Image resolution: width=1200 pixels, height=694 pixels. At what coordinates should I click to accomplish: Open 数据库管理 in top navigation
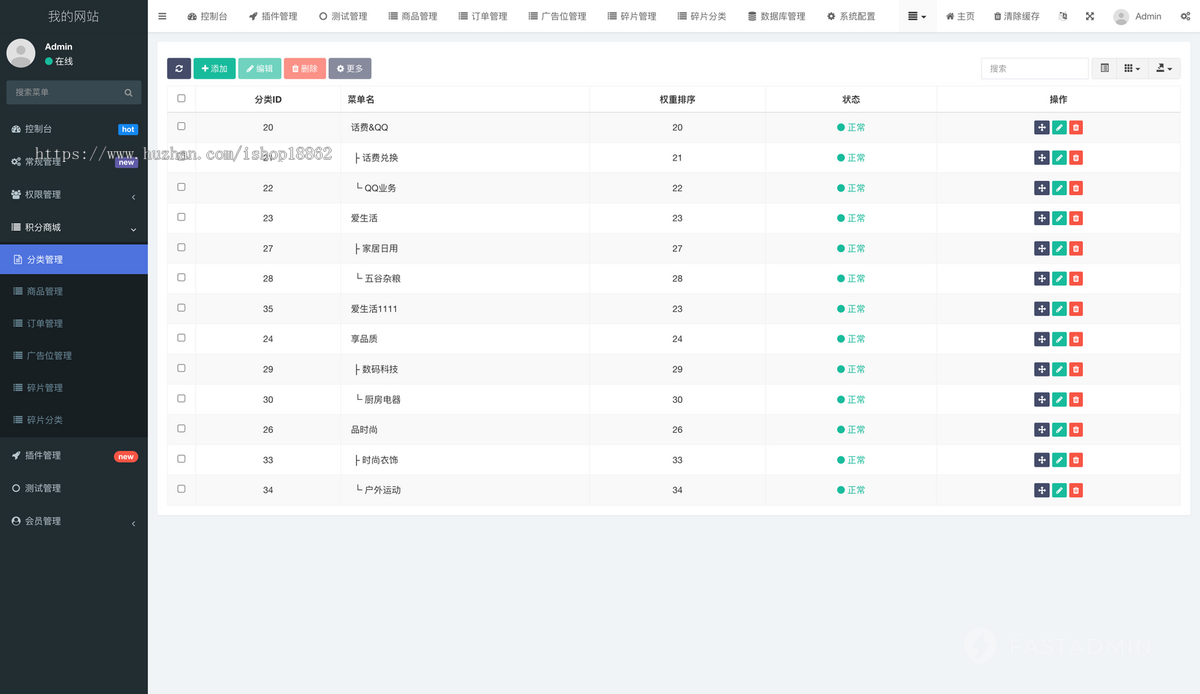777,16
